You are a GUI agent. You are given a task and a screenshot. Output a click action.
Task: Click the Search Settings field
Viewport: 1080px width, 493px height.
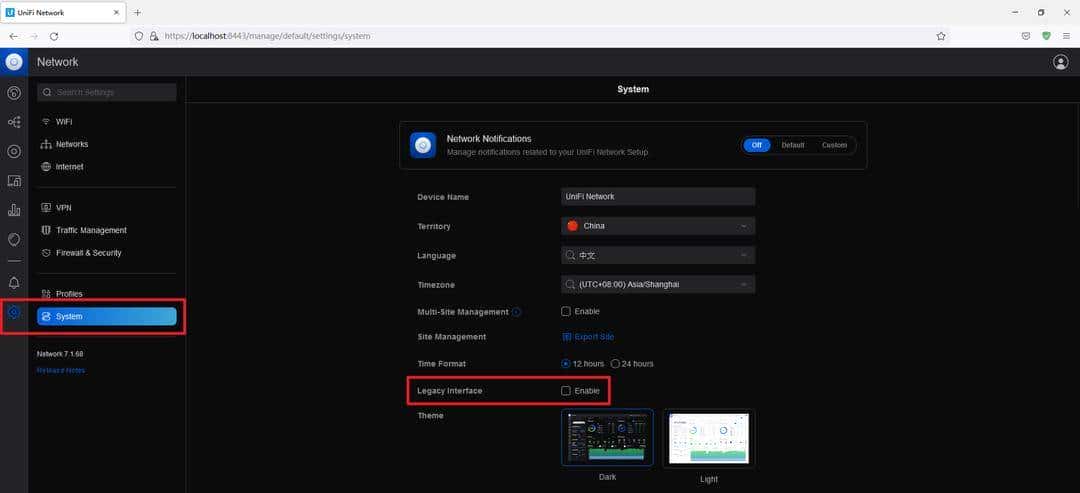107,92
